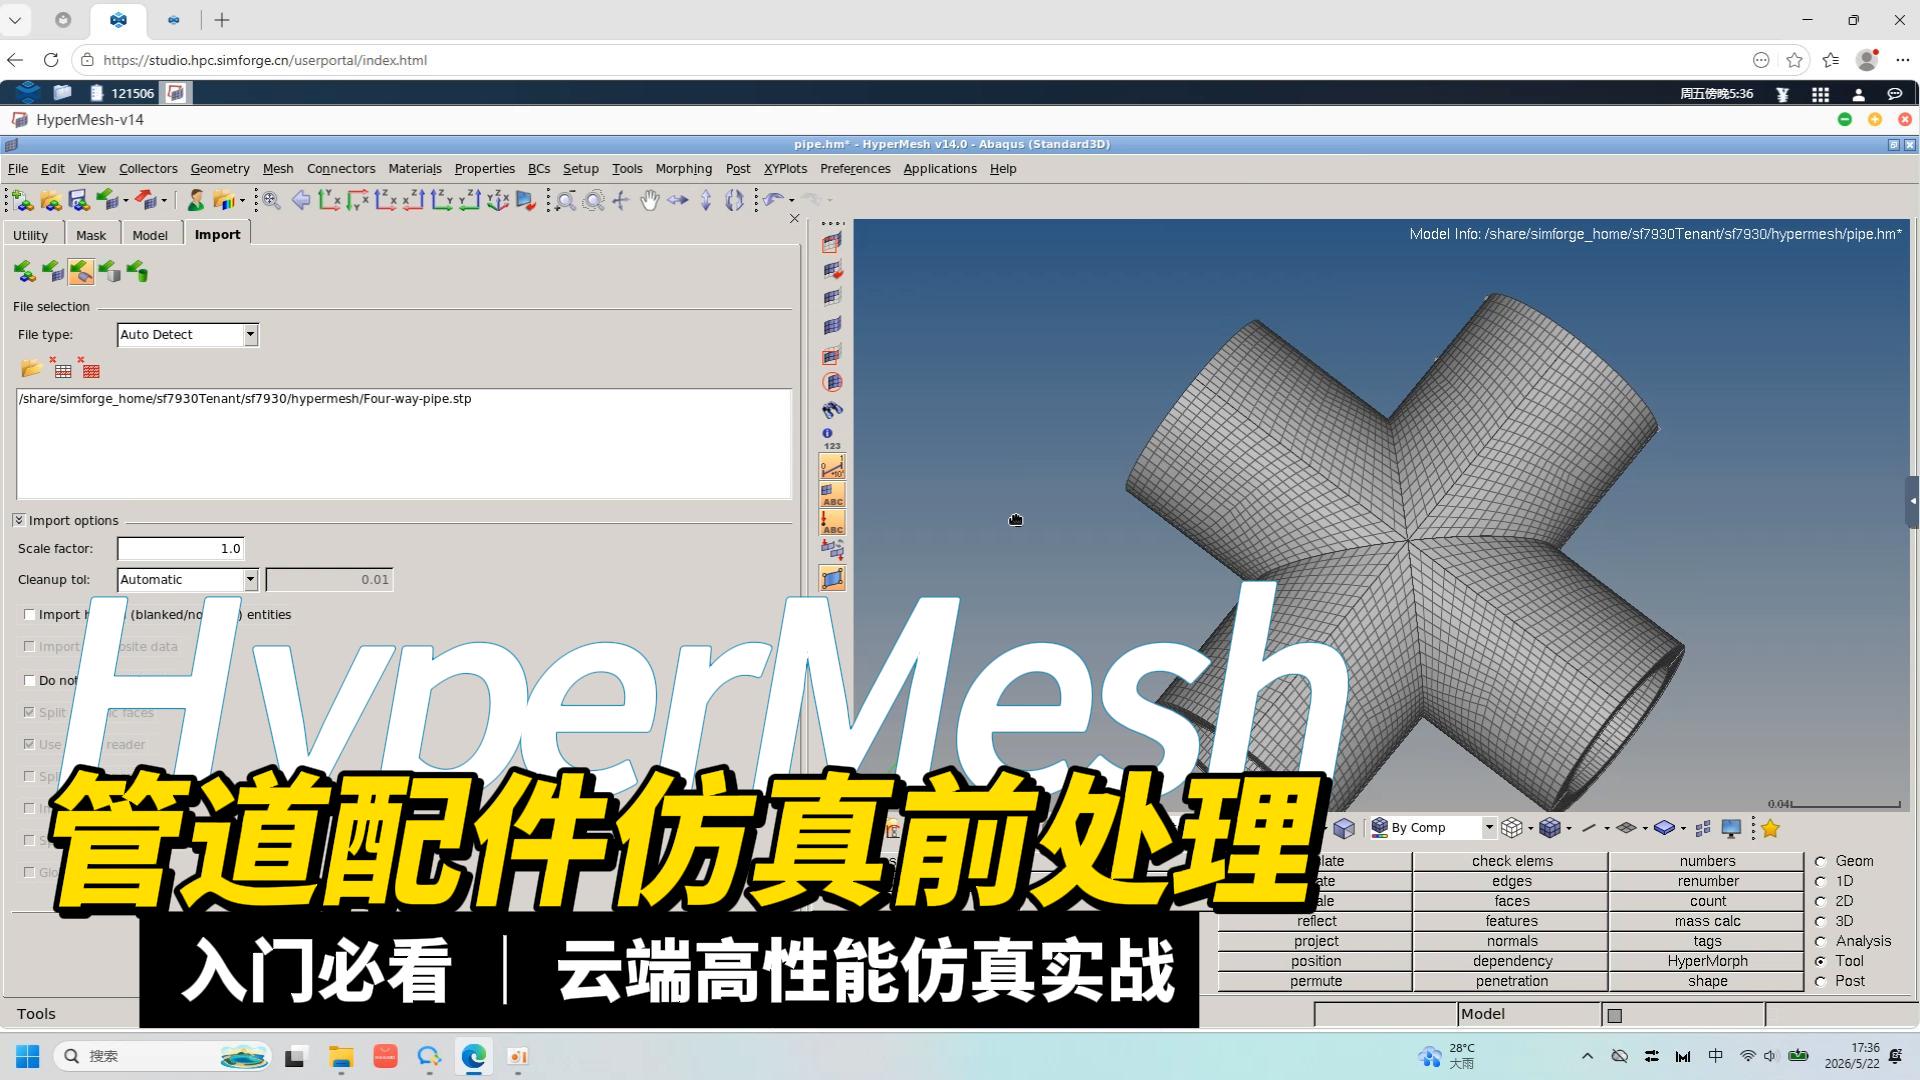Select the Analysis radio button
The width and height of the screenshot is (1920, 1080).
click(1821, 941)
